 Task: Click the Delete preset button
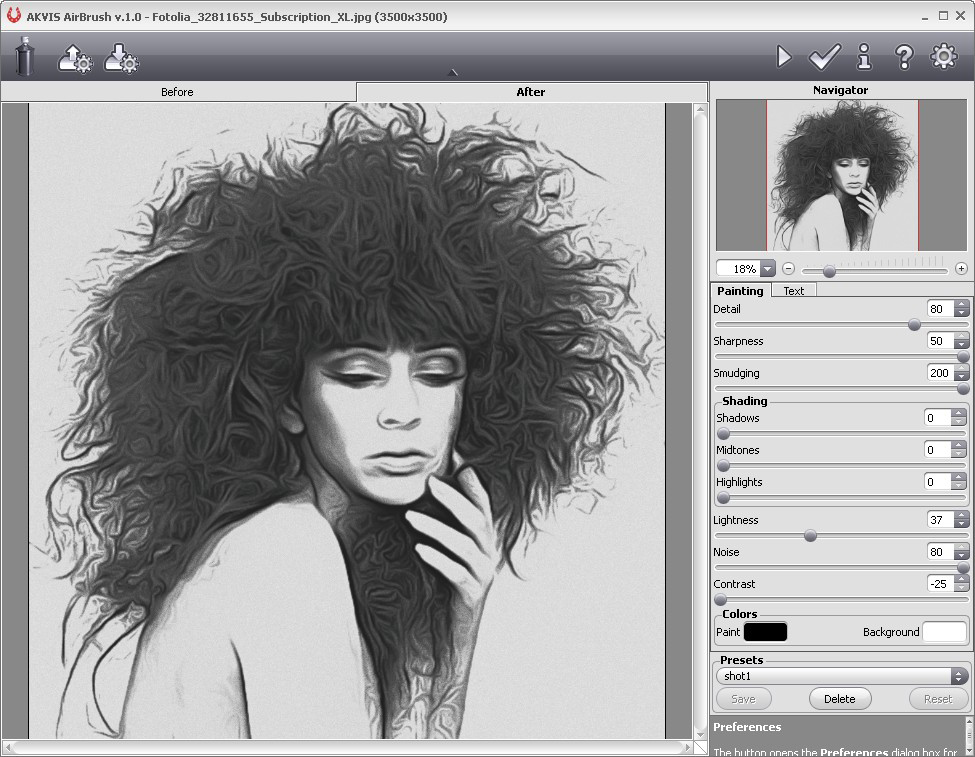839,699
